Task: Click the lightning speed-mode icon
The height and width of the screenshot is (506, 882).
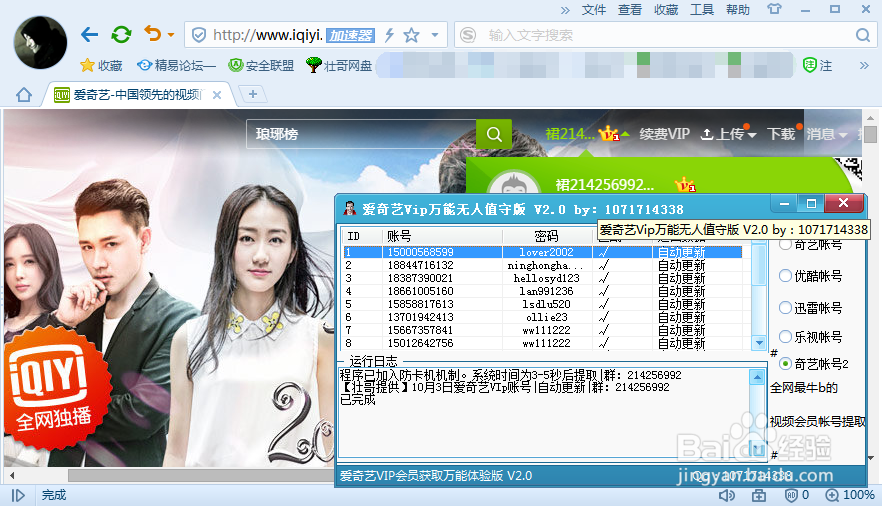Action: [389, 35]
